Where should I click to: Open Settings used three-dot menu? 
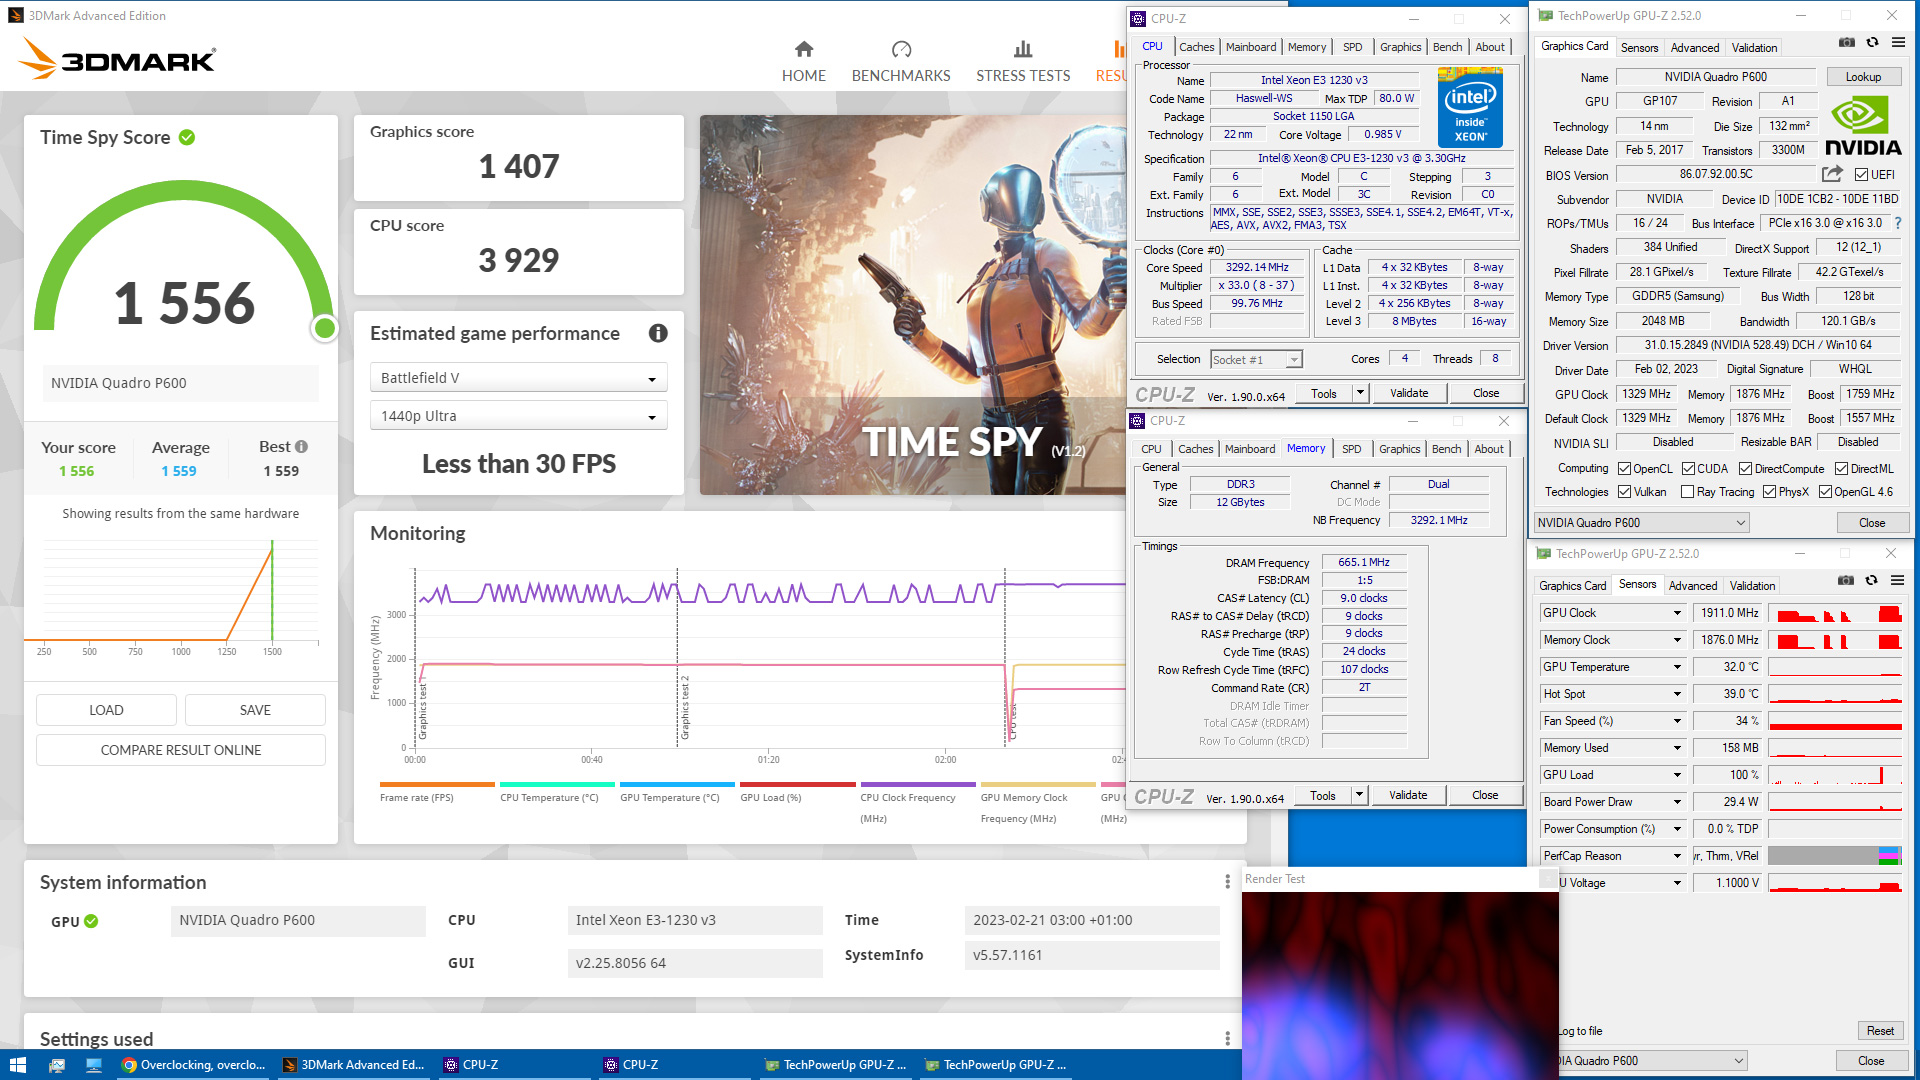point(1227,1038)
